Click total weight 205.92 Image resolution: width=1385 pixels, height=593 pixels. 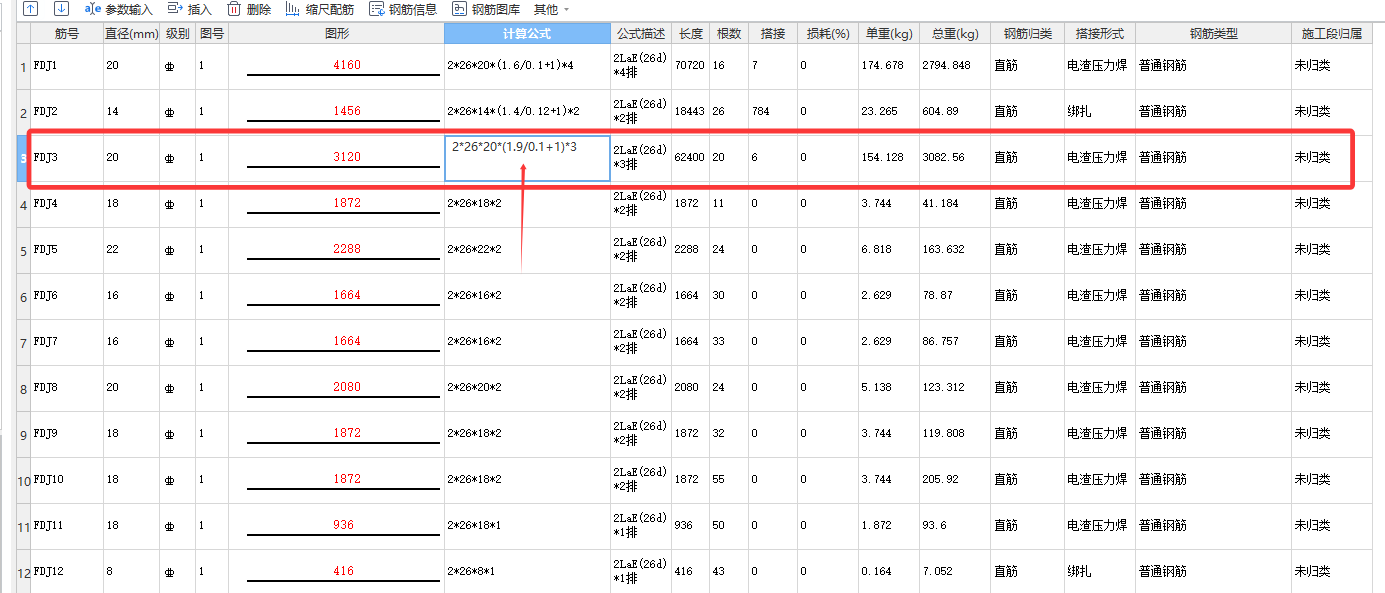940,480
